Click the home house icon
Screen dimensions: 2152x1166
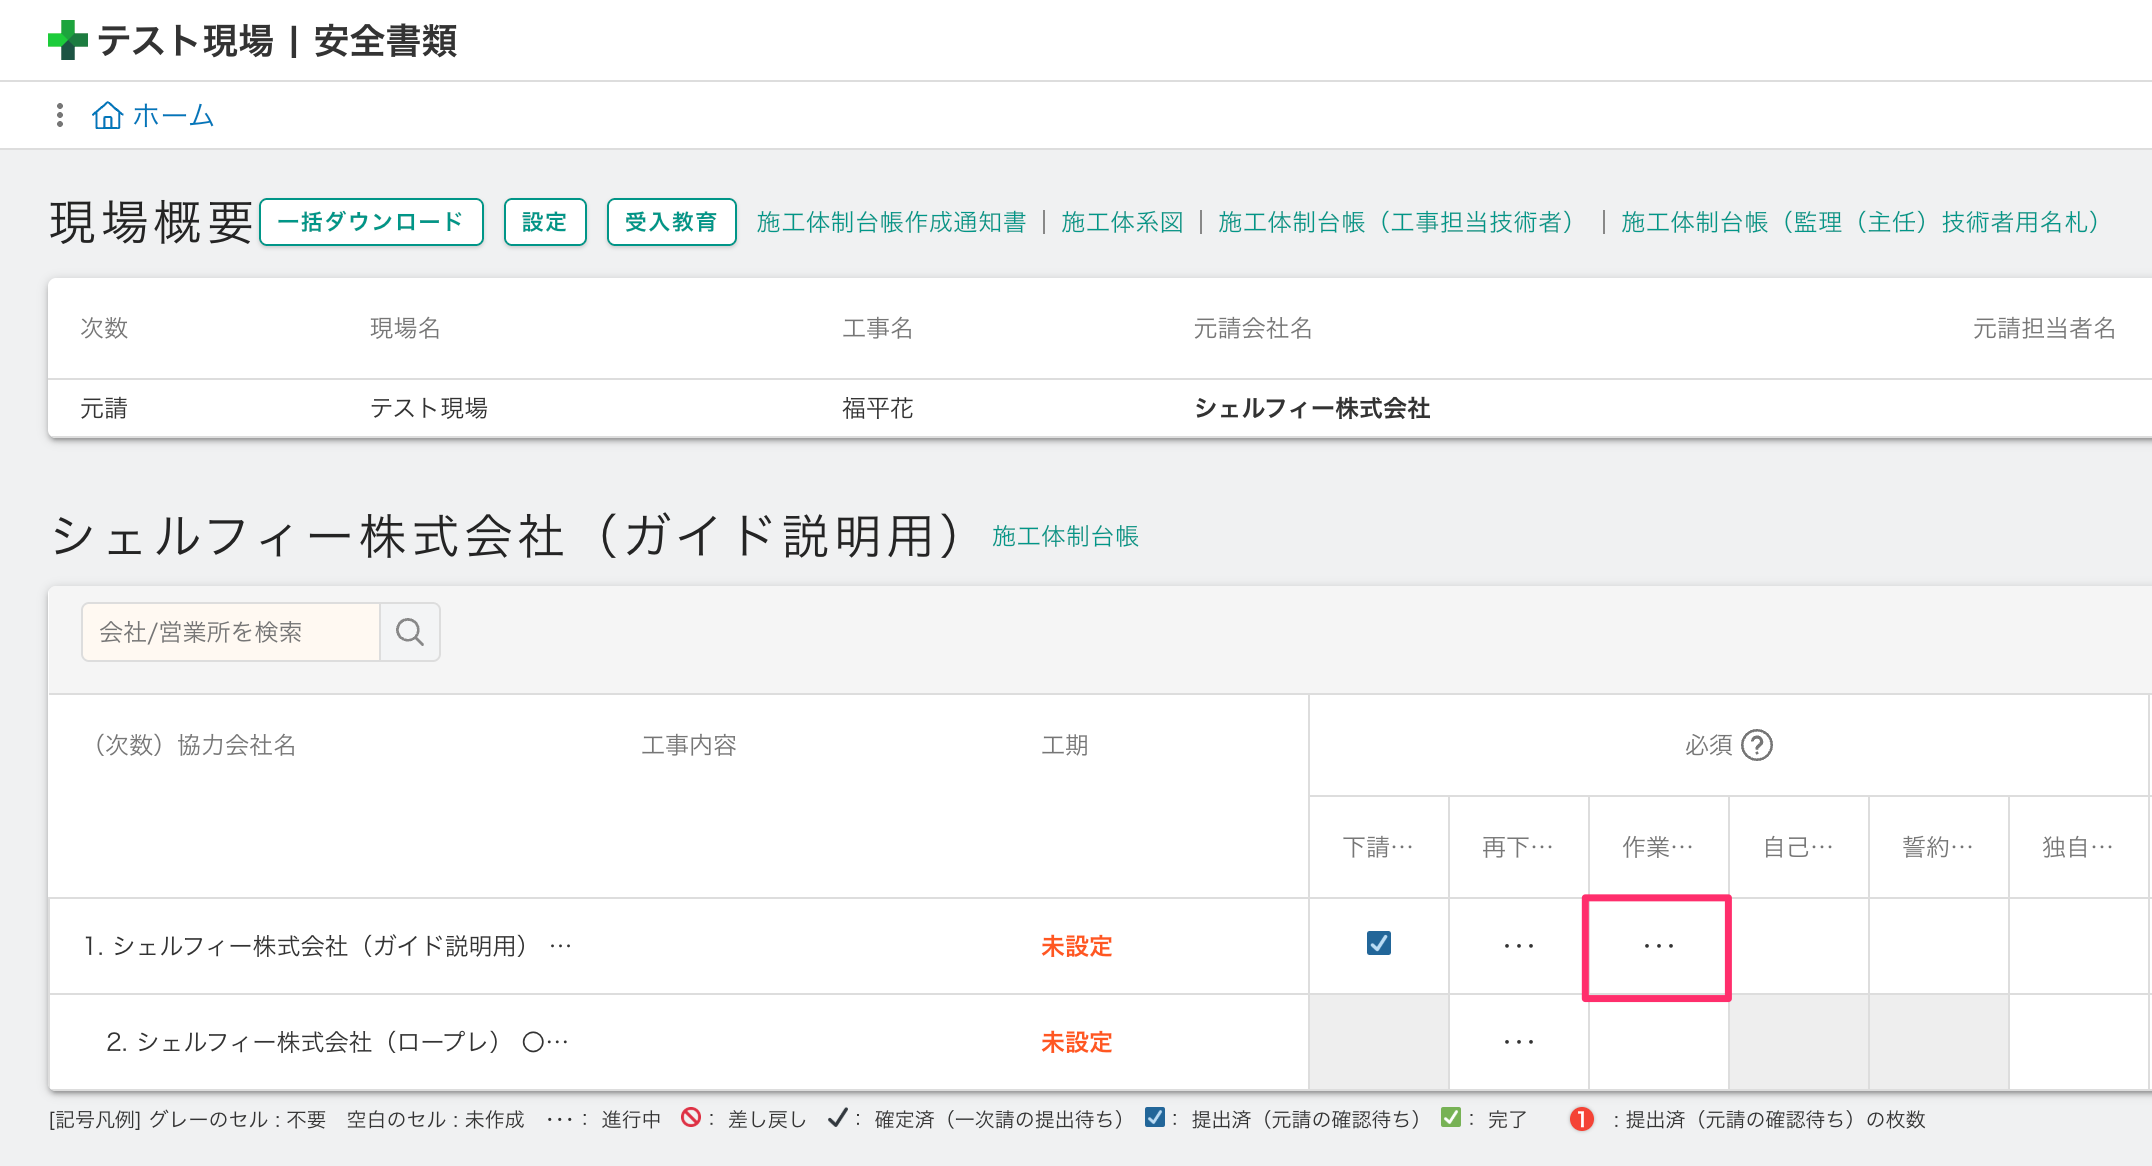click(107, 115)
